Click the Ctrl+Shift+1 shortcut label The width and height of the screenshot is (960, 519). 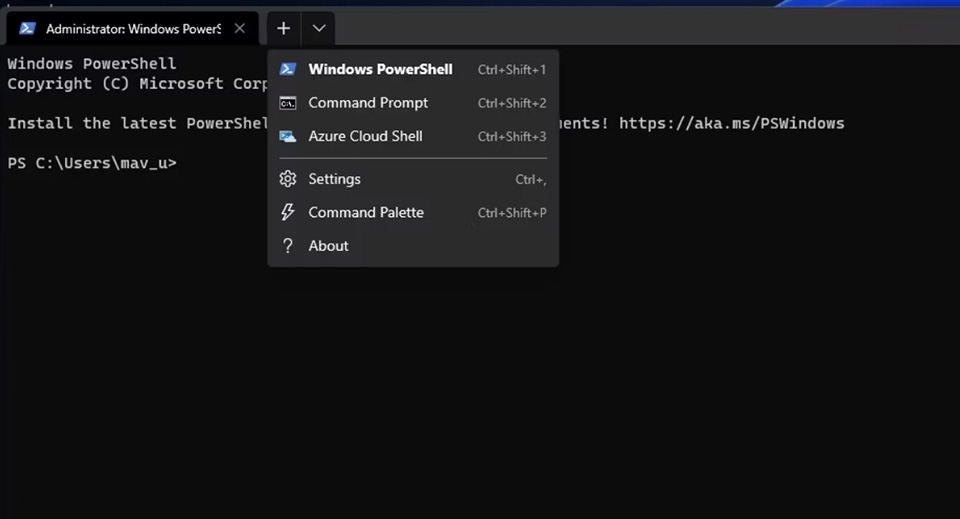pos(512,70)
